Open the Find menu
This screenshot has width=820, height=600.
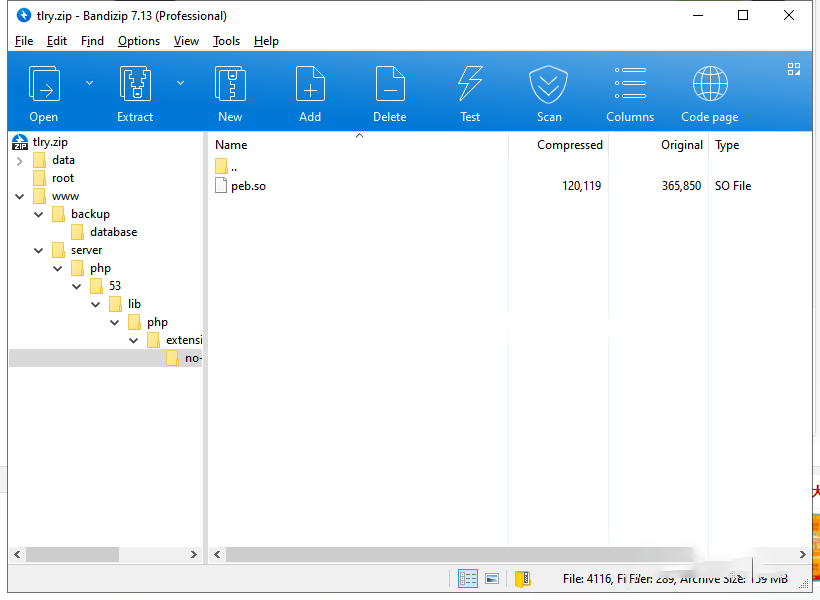[92, 41]
